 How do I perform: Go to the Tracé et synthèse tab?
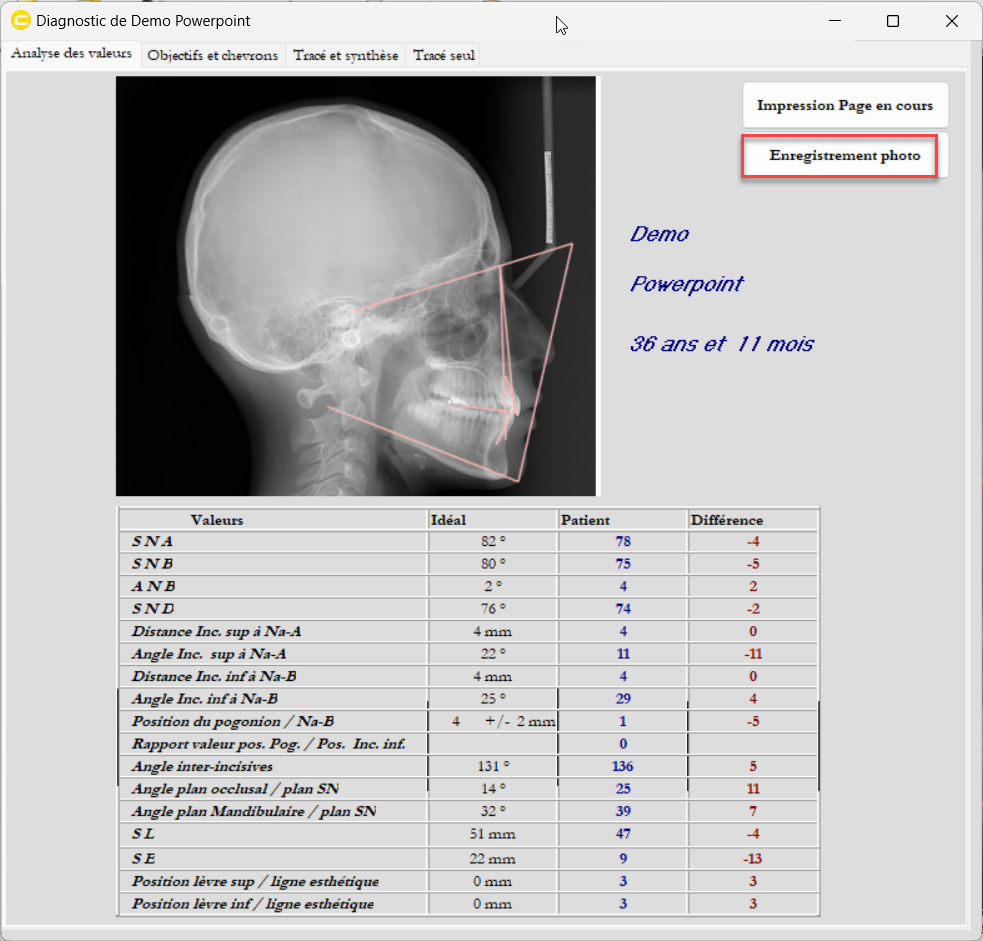(x=345, y=56)
